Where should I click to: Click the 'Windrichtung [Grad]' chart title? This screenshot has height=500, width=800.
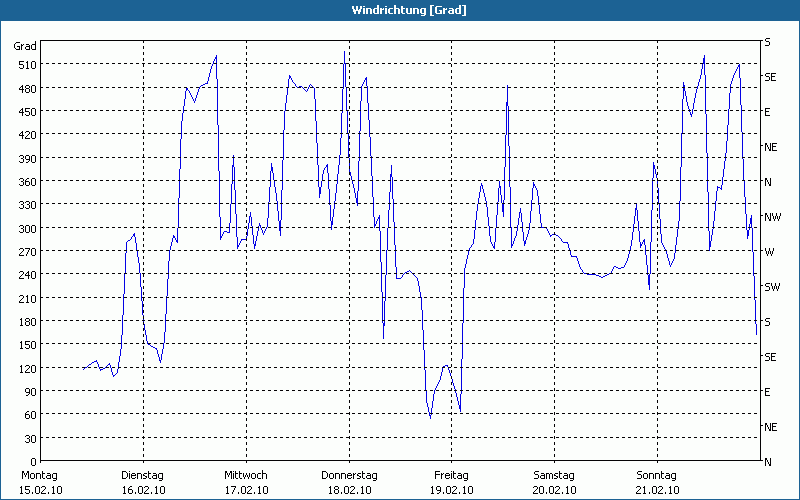point(409,10)
